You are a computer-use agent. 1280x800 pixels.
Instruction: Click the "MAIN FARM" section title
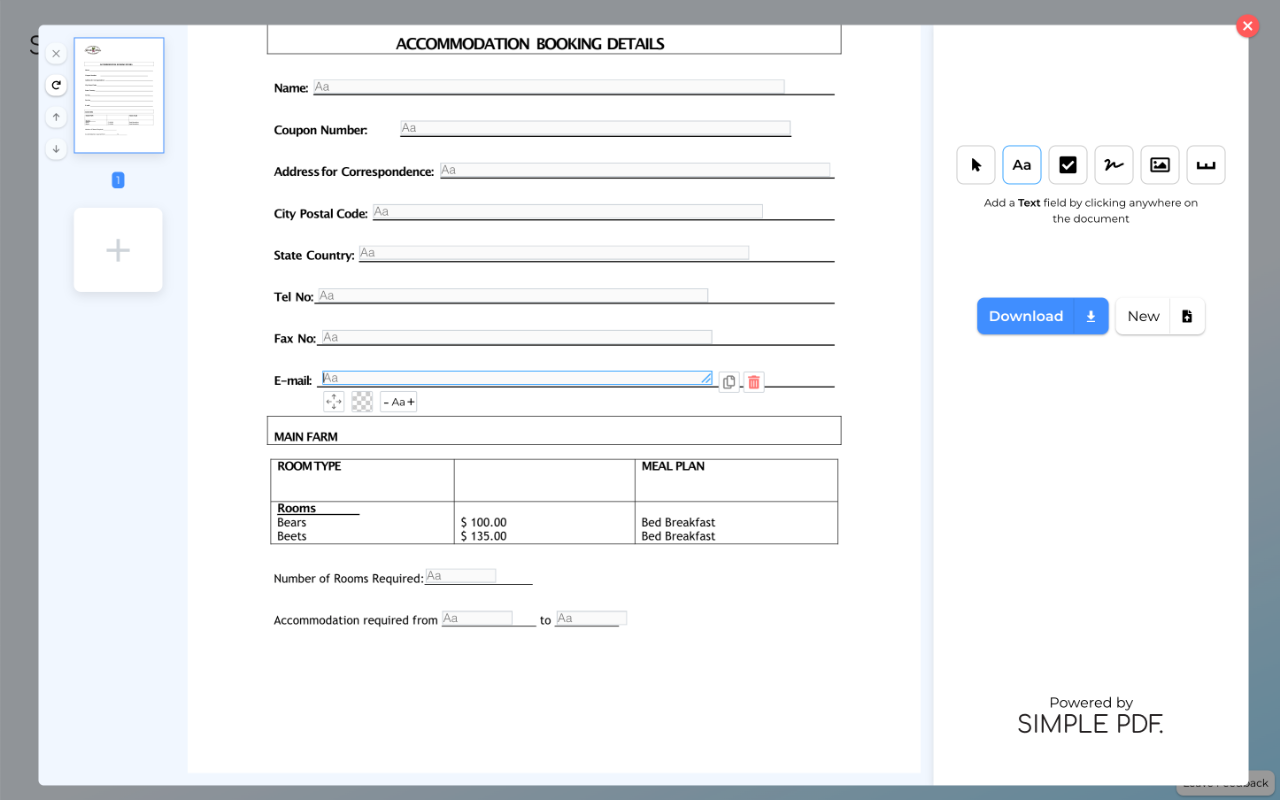click(x=306, y=437)
